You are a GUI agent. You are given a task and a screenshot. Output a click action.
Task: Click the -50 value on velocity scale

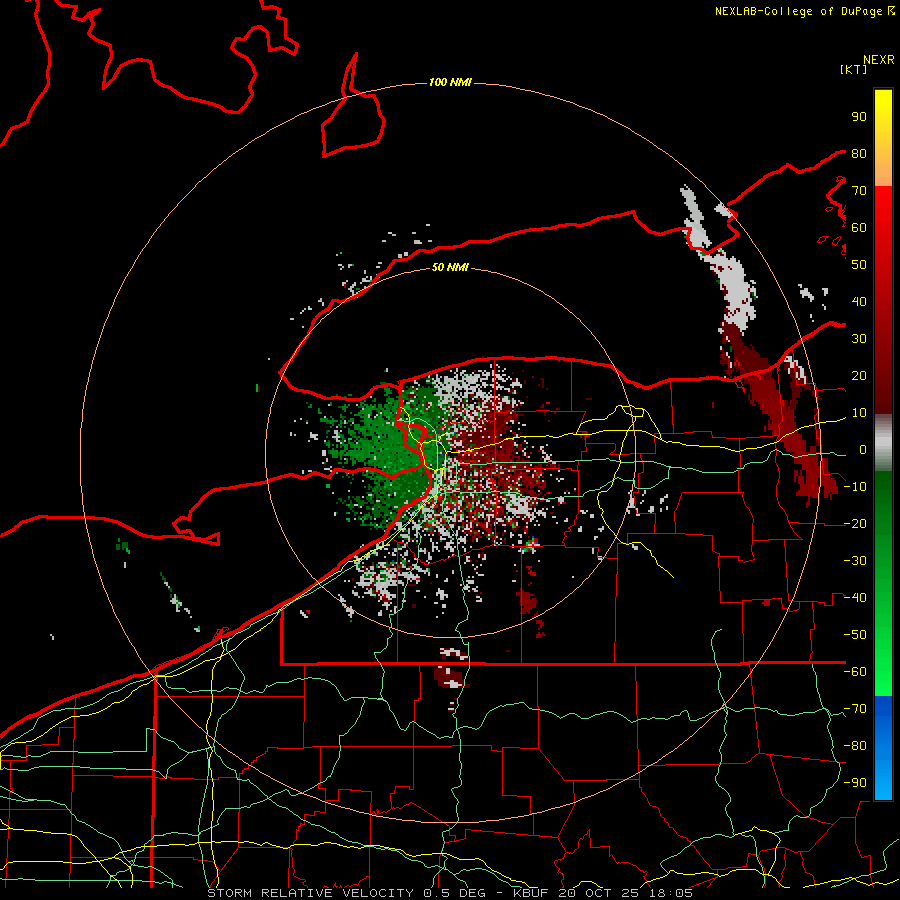[x=855, y=635]
